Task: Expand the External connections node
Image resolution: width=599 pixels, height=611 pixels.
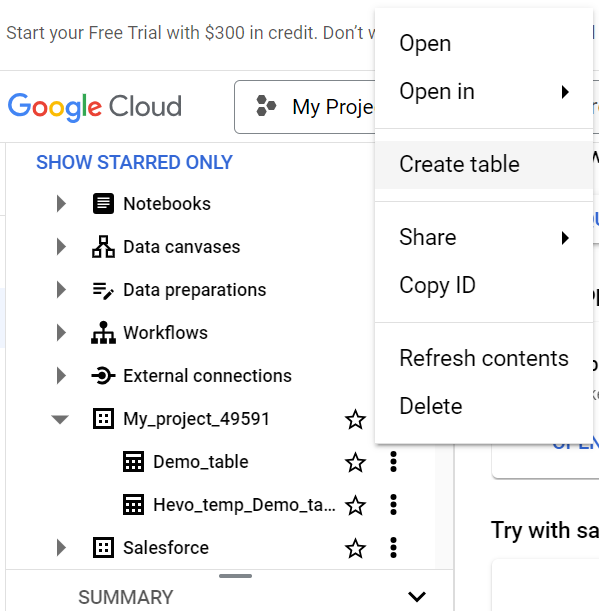Action: [x=61, y=376]
